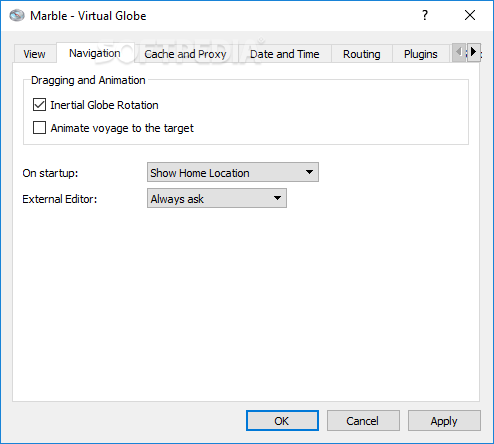Screen dimensions: 494x444
Task: Expand the External Editor combo box
Action: (x=217, y=198)
